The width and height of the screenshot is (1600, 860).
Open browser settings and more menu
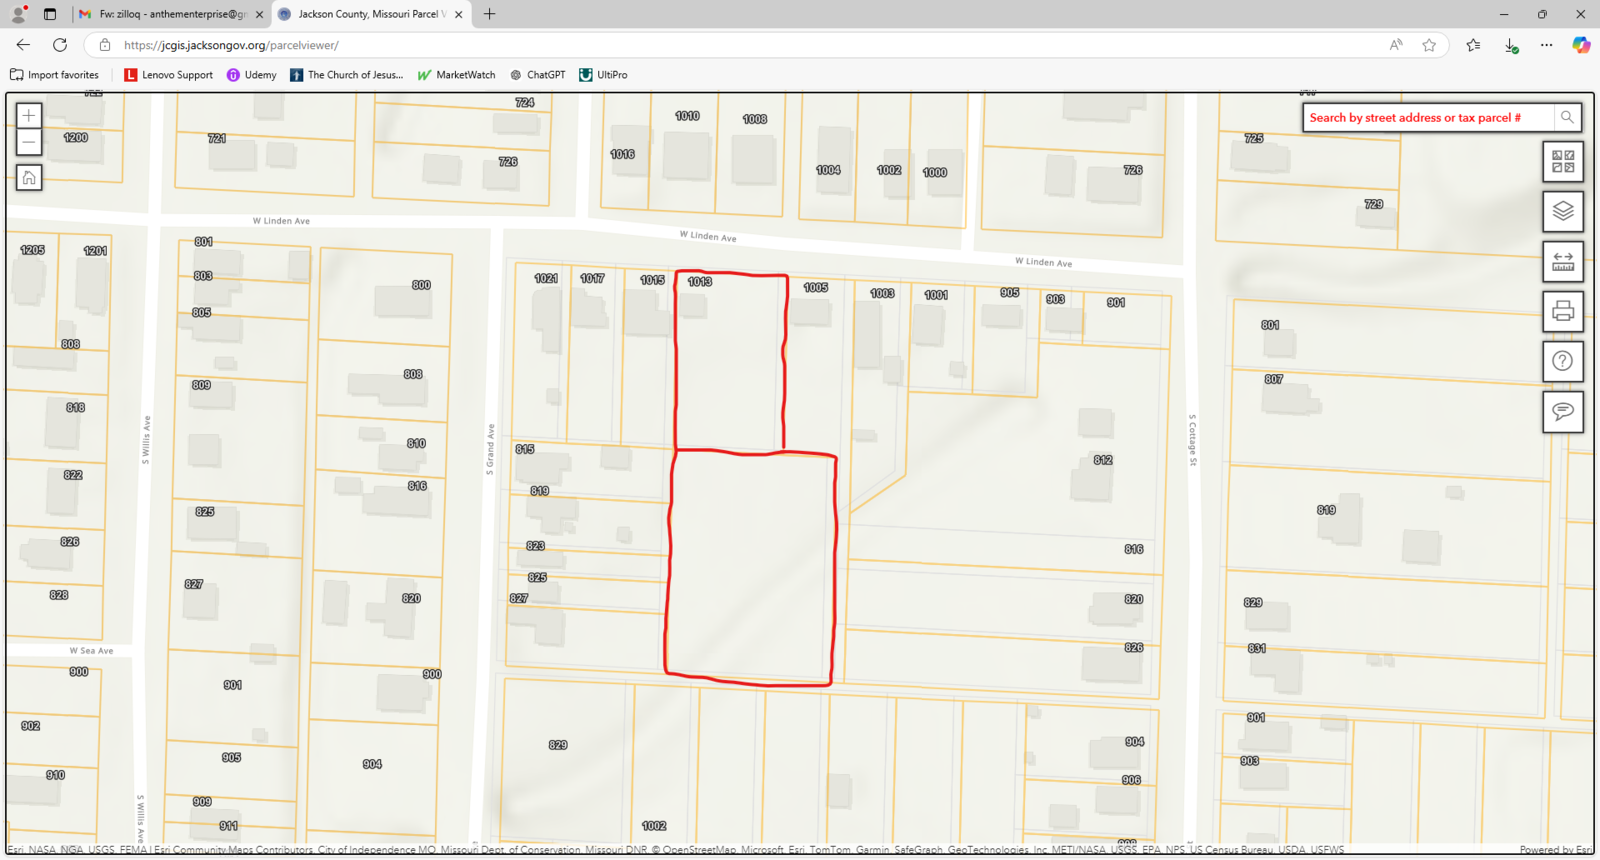coord(1546,45)
